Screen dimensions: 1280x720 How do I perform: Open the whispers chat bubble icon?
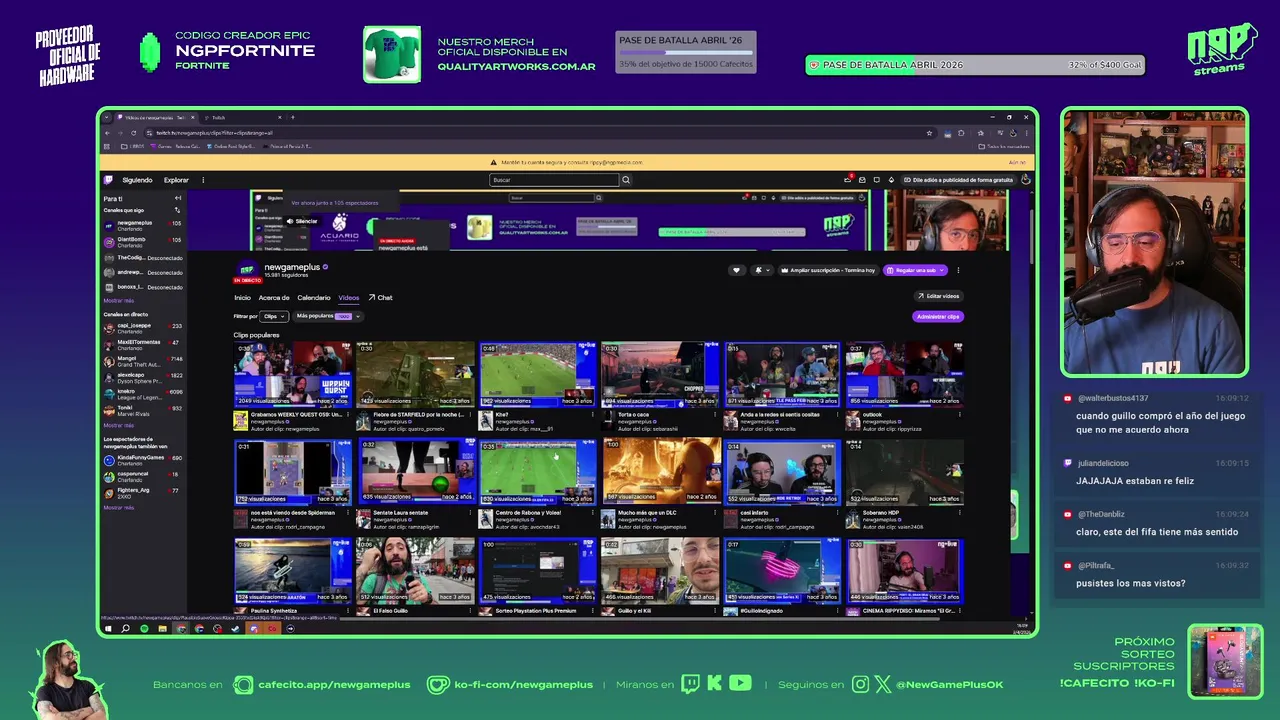[877, 180]
